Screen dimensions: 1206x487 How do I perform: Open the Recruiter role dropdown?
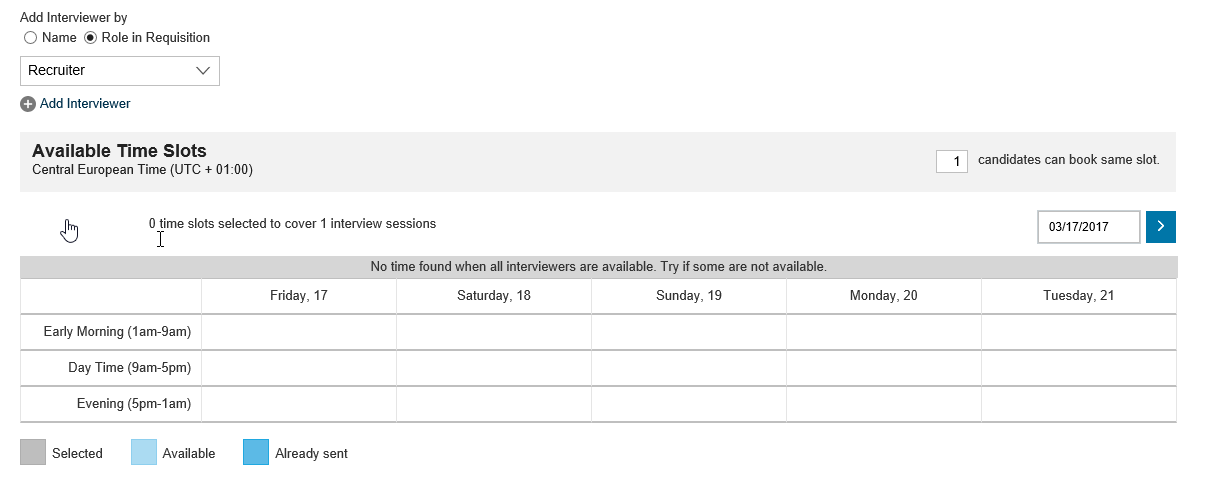pos(120,71)
